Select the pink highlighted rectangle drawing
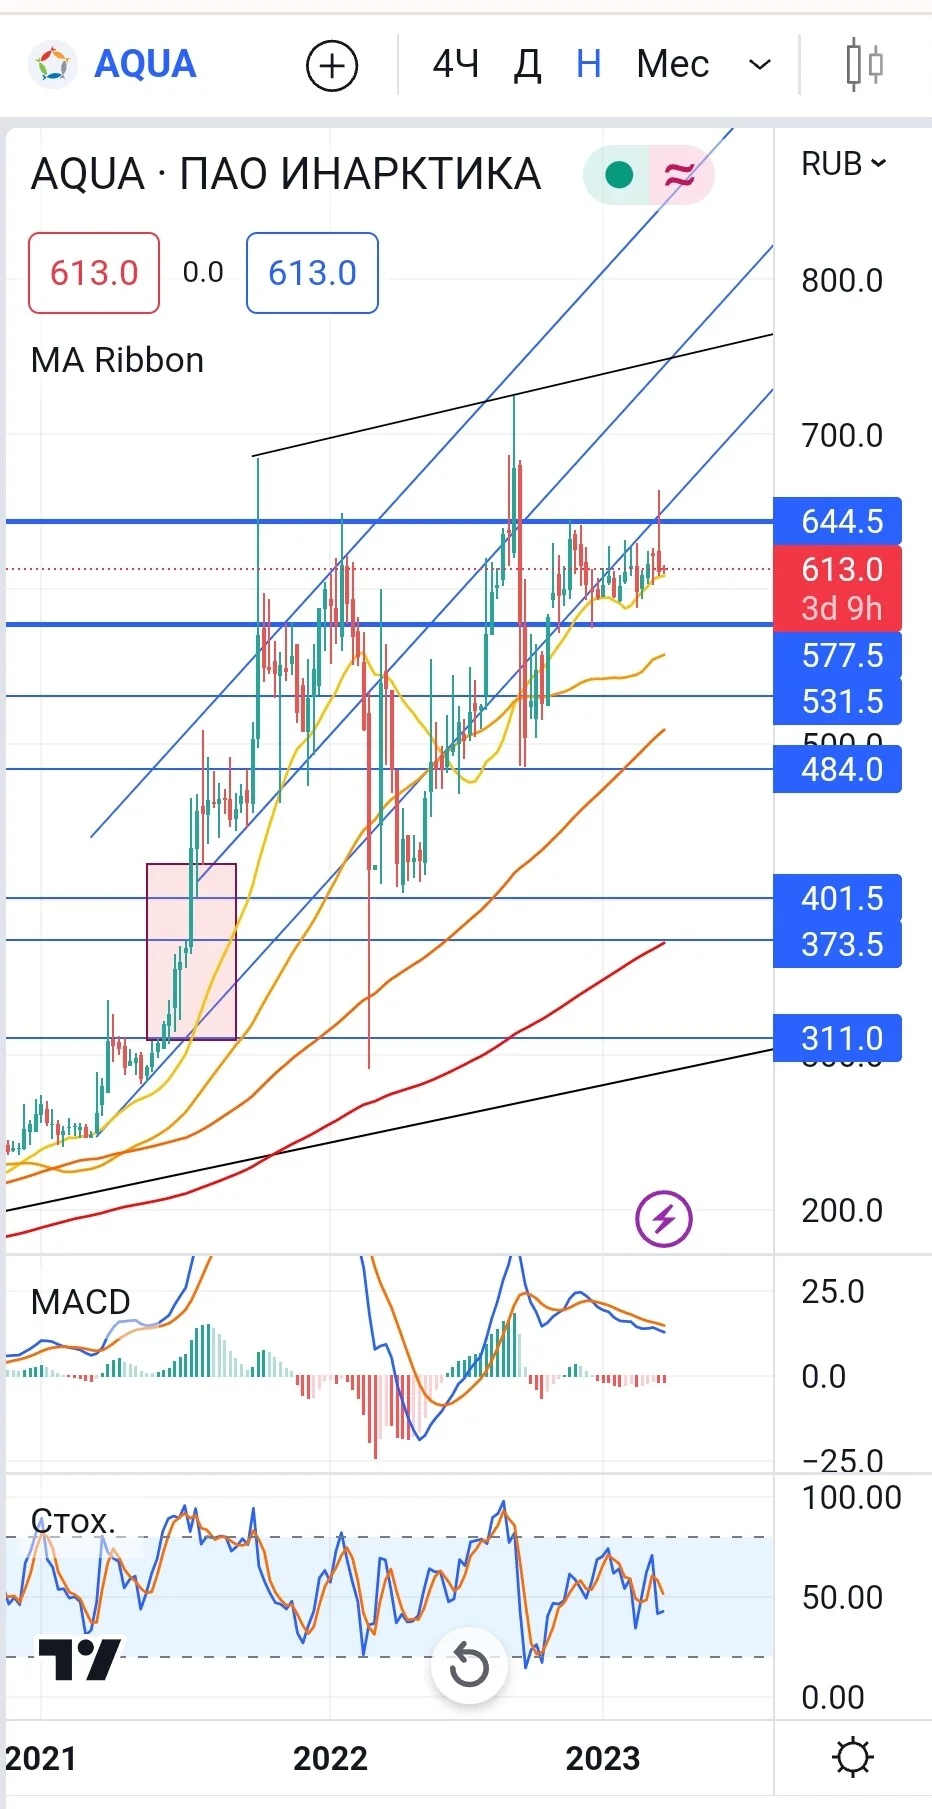 (x=192, y=951)
